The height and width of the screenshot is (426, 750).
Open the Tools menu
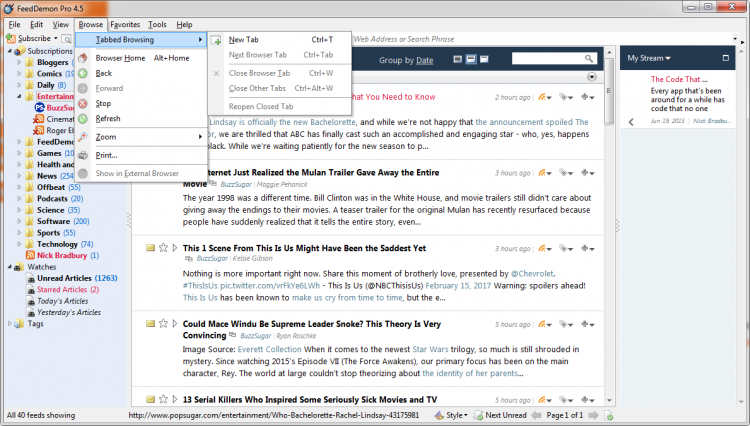click(157, 24)
